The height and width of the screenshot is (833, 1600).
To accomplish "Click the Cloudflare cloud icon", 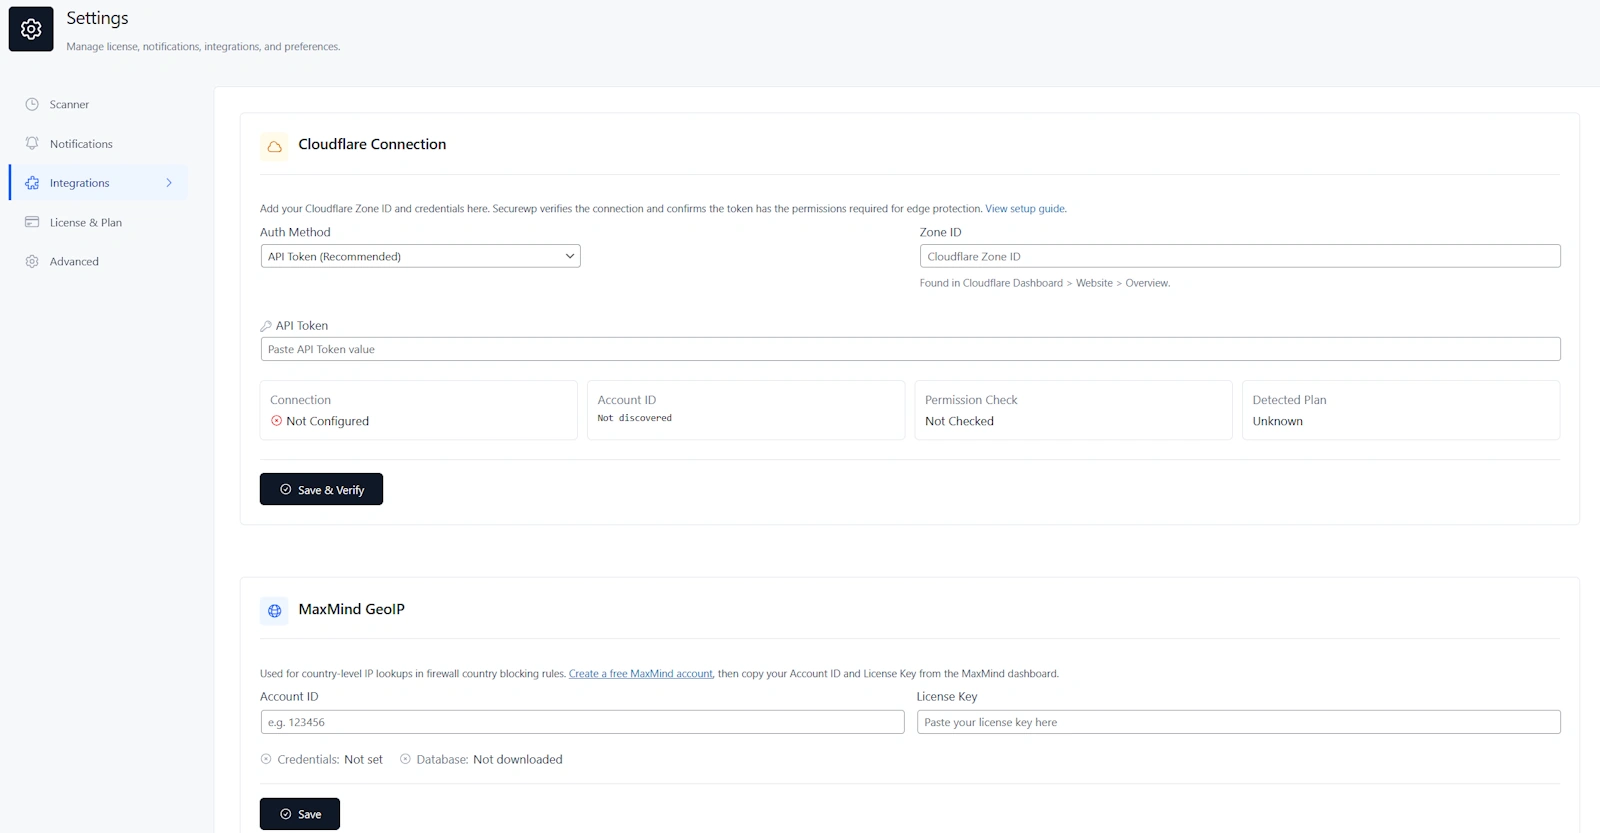I will click(x=274, y=147).
